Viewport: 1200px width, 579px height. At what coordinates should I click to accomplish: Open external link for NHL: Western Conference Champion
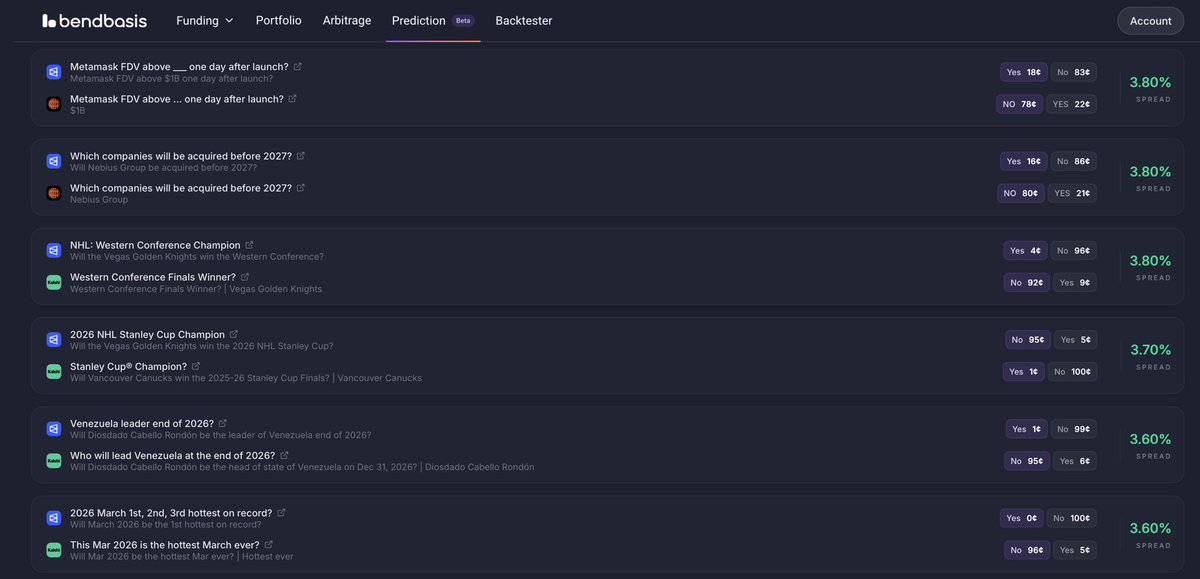250,245
